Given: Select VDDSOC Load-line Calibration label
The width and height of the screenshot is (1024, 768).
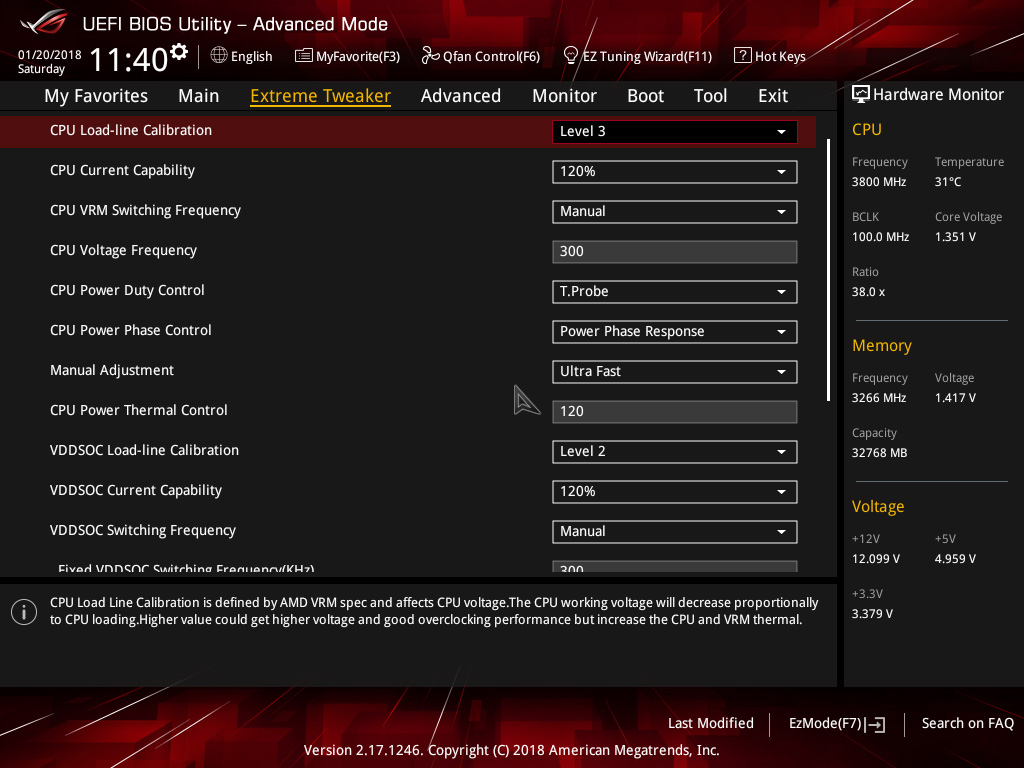Looking at the screenshot, I should 144,451.
